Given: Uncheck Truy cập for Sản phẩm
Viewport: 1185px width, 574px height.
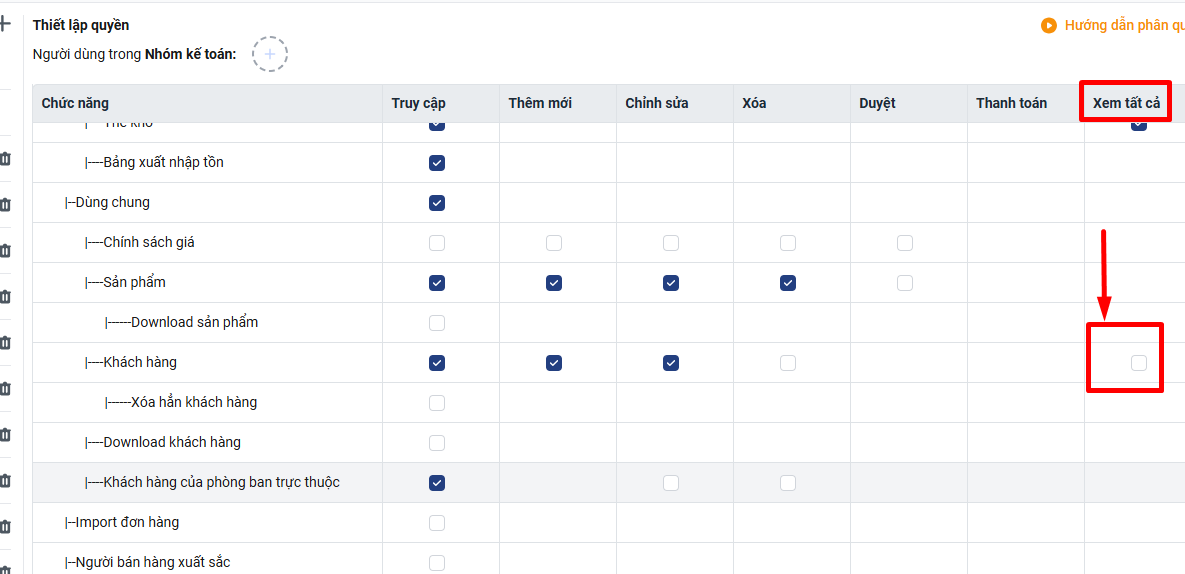Looking at the screenshot, I should pos(437,283).
